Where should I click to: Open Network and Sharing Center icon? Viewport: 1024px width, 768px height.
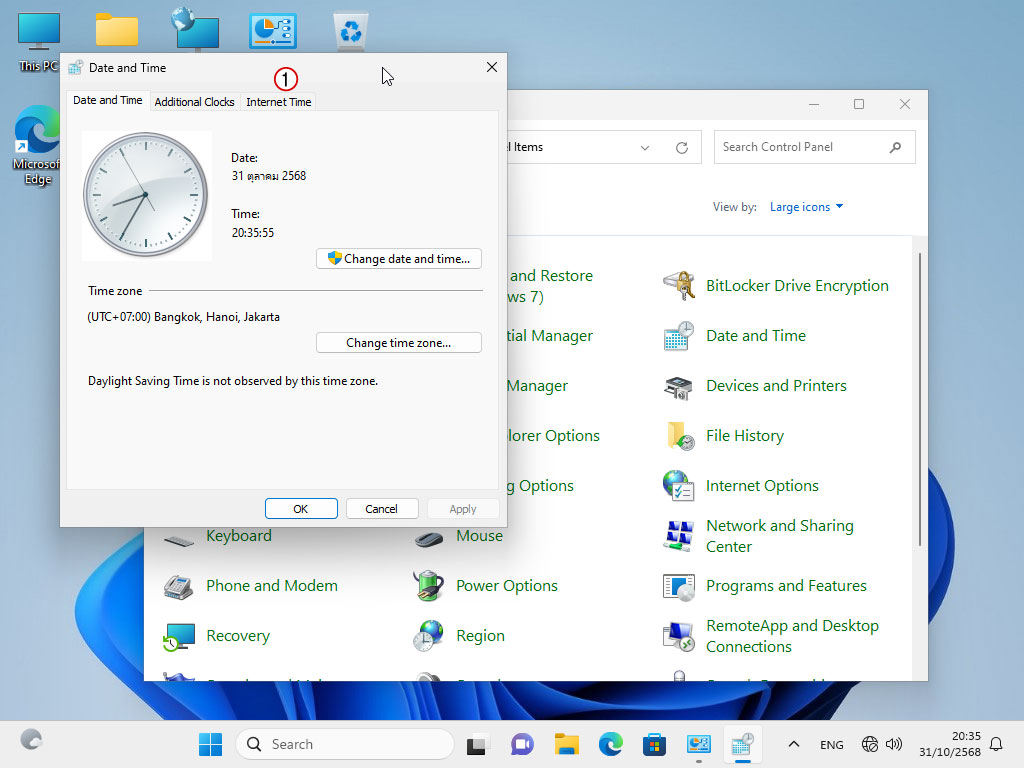pyautogui.click(x=679, y=536)
